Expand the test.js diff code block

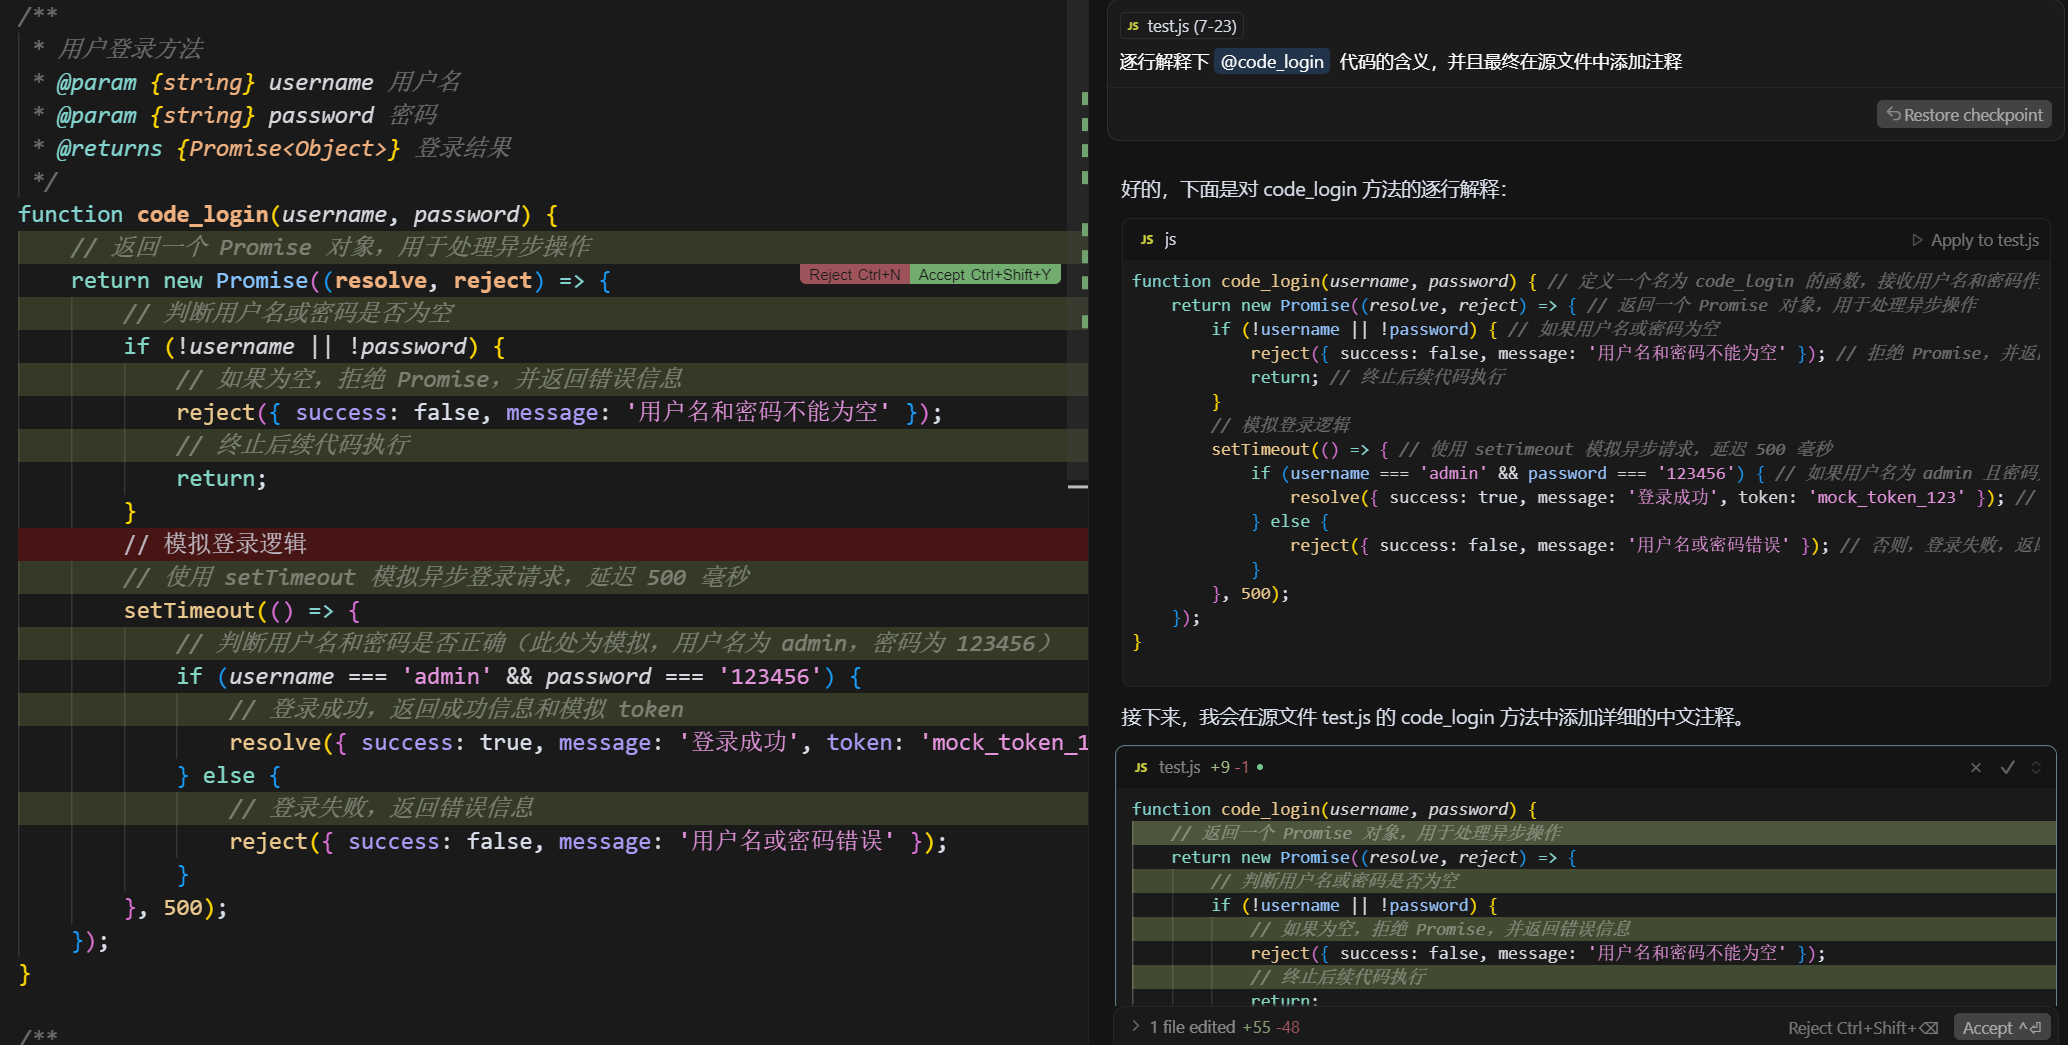pos(2036,768)
